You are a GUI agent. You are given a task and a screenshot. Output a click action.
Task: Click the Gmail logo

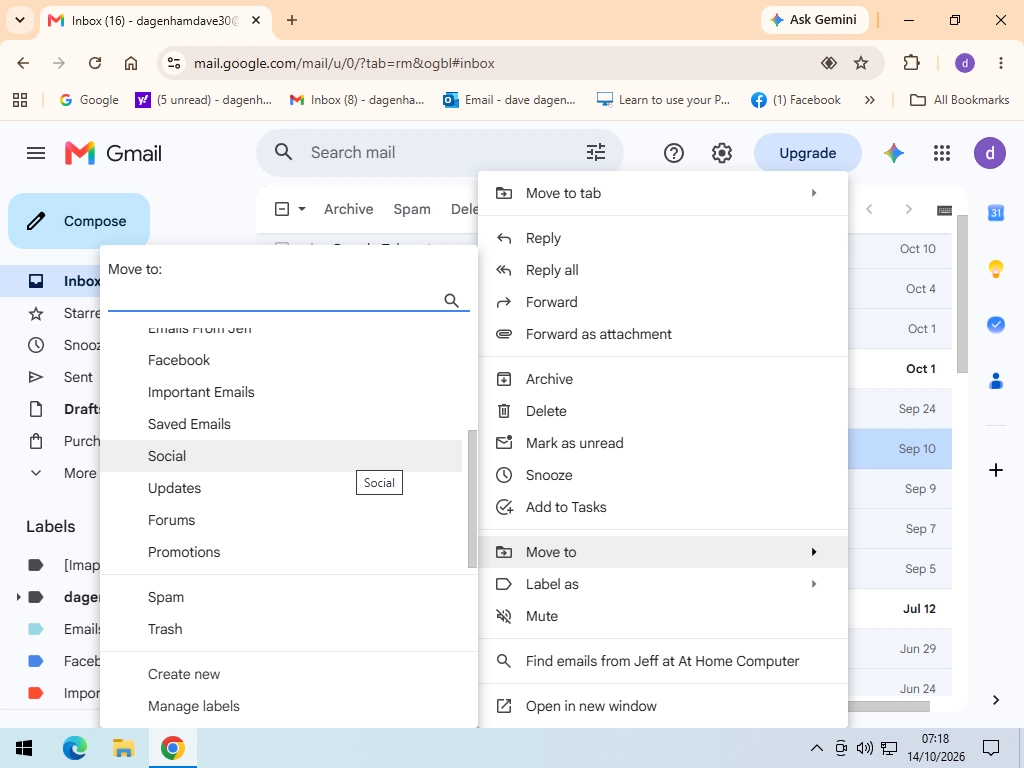pyautogui.click(x=113, y=153)
